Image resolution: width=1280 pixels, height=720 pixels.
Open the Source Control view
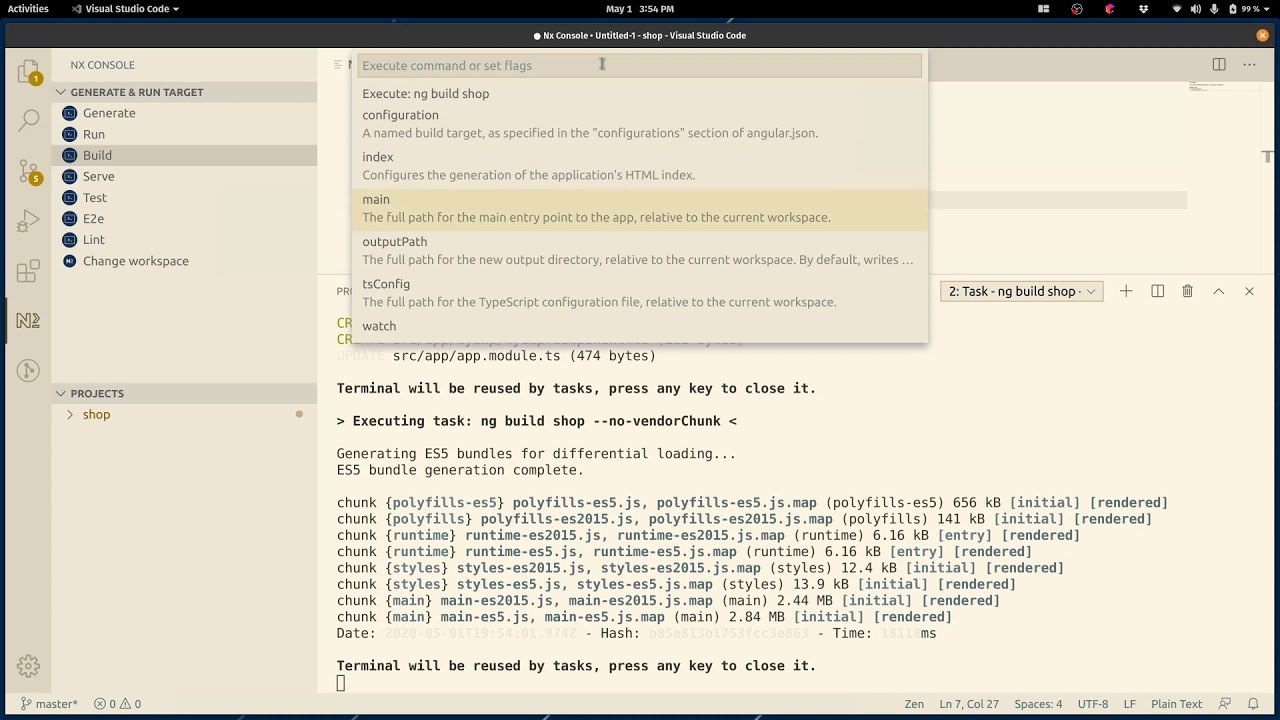point(28,171)
